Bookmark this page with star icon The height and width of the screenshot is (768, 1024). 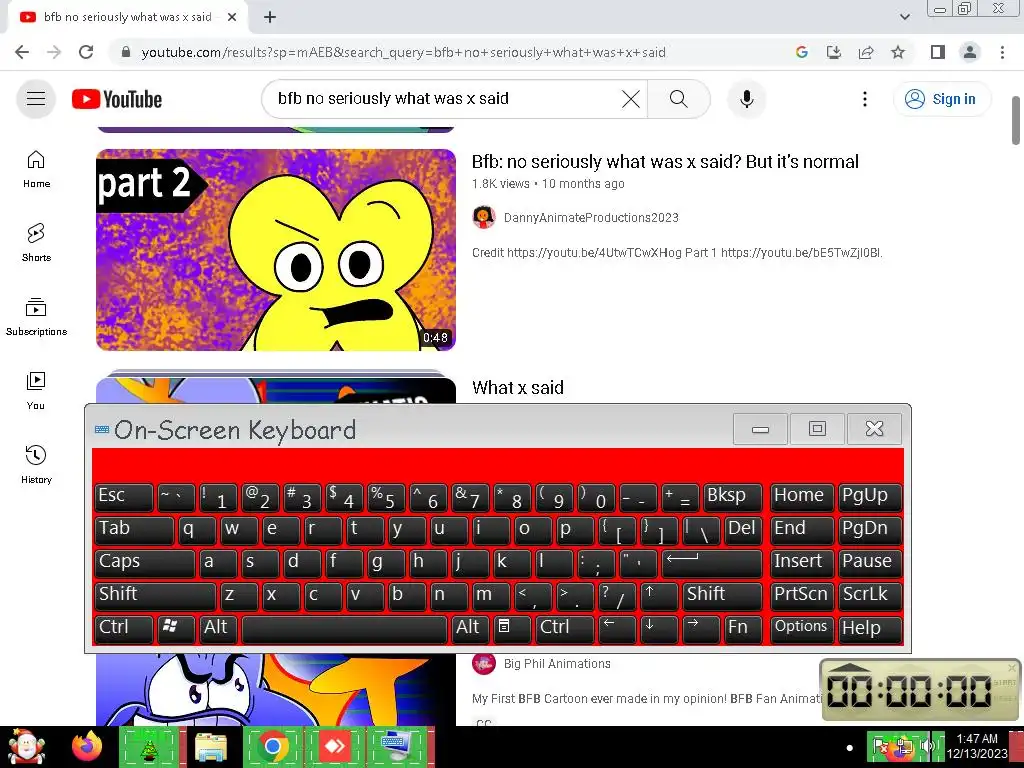pyautogui.click(x=898, y=52)
